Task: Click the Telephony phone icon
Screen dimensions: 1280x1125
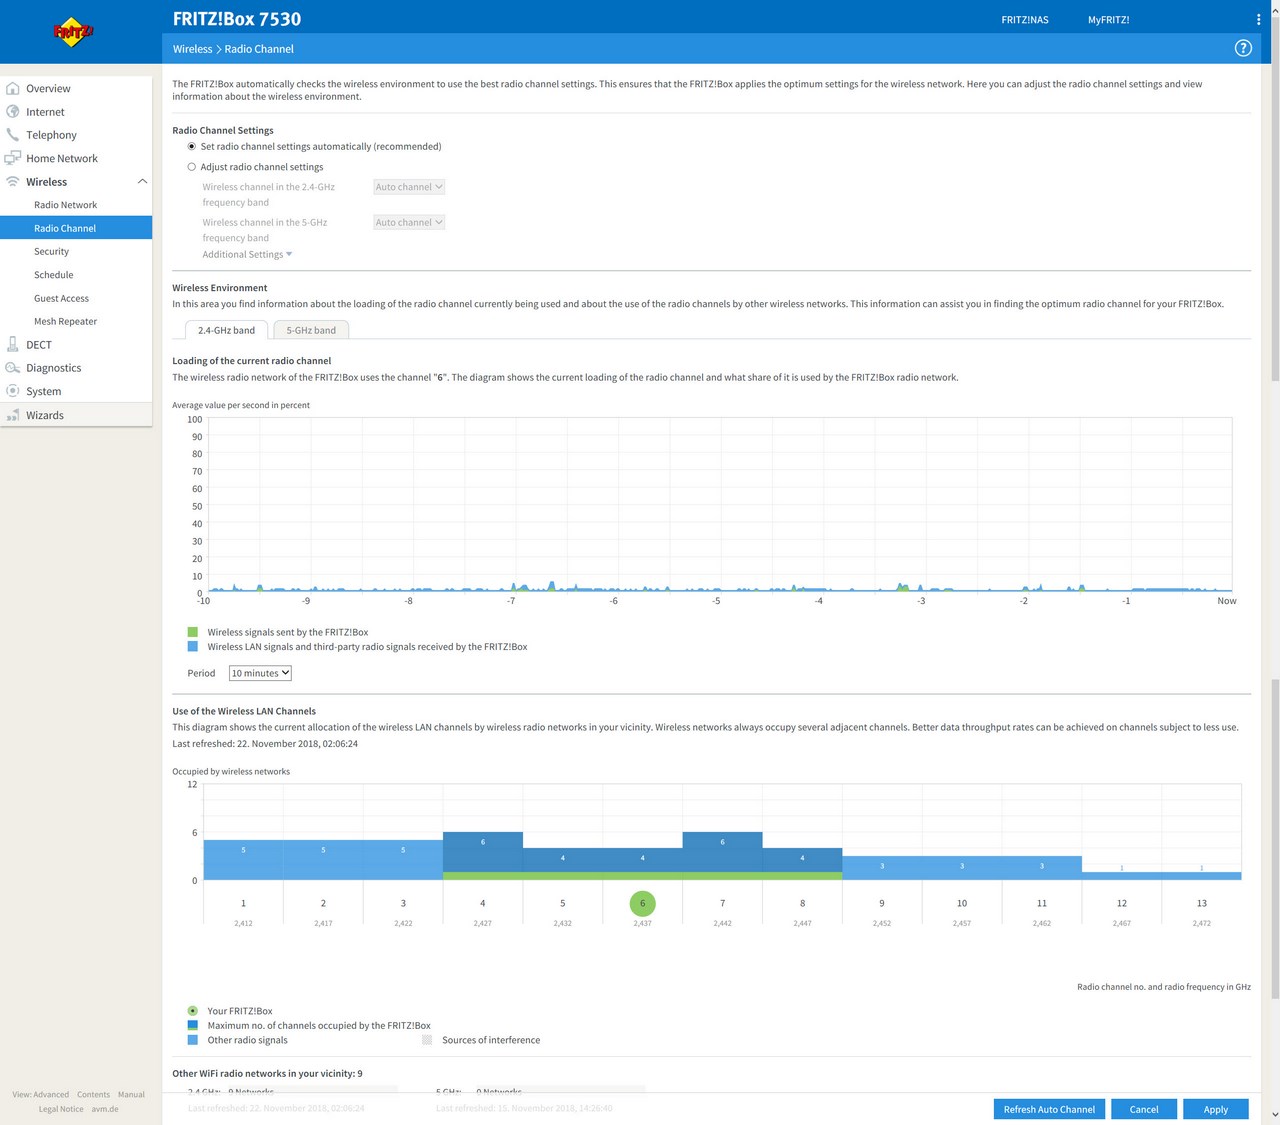Action: [13, 134]
